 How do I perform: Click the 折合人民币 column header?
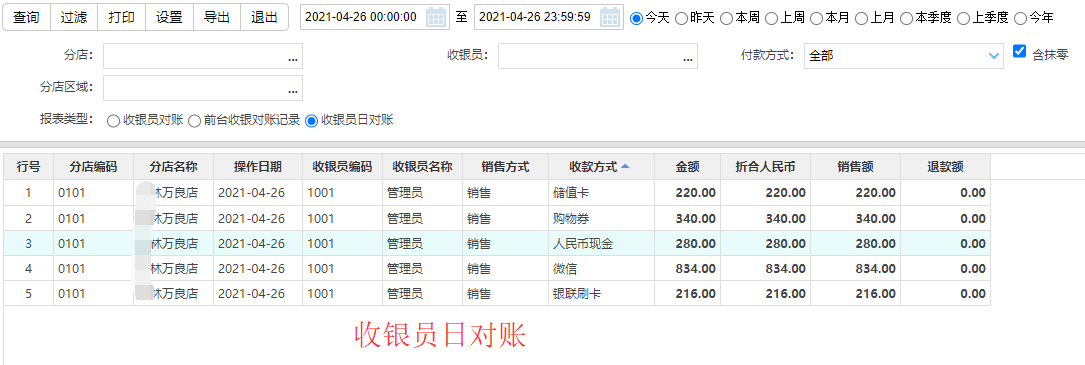pyautogui.click(x=765, y=167)
